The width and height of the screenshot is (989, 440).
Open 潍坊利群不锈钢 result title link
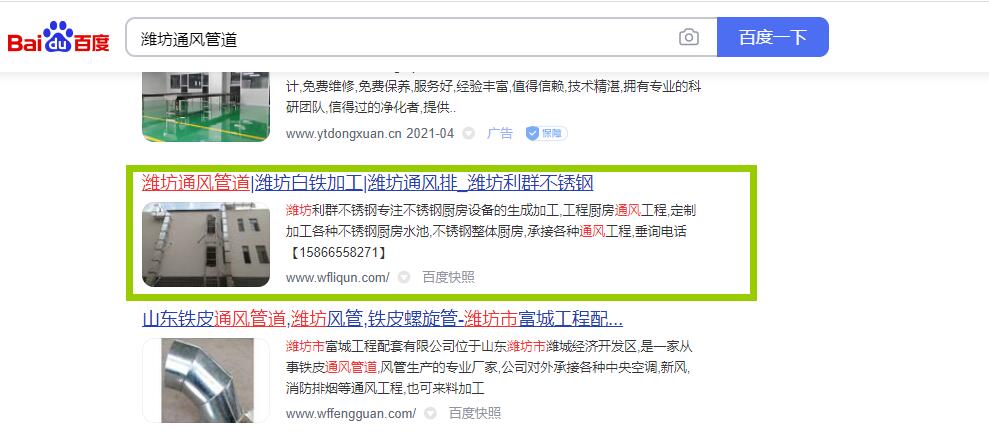368,183
